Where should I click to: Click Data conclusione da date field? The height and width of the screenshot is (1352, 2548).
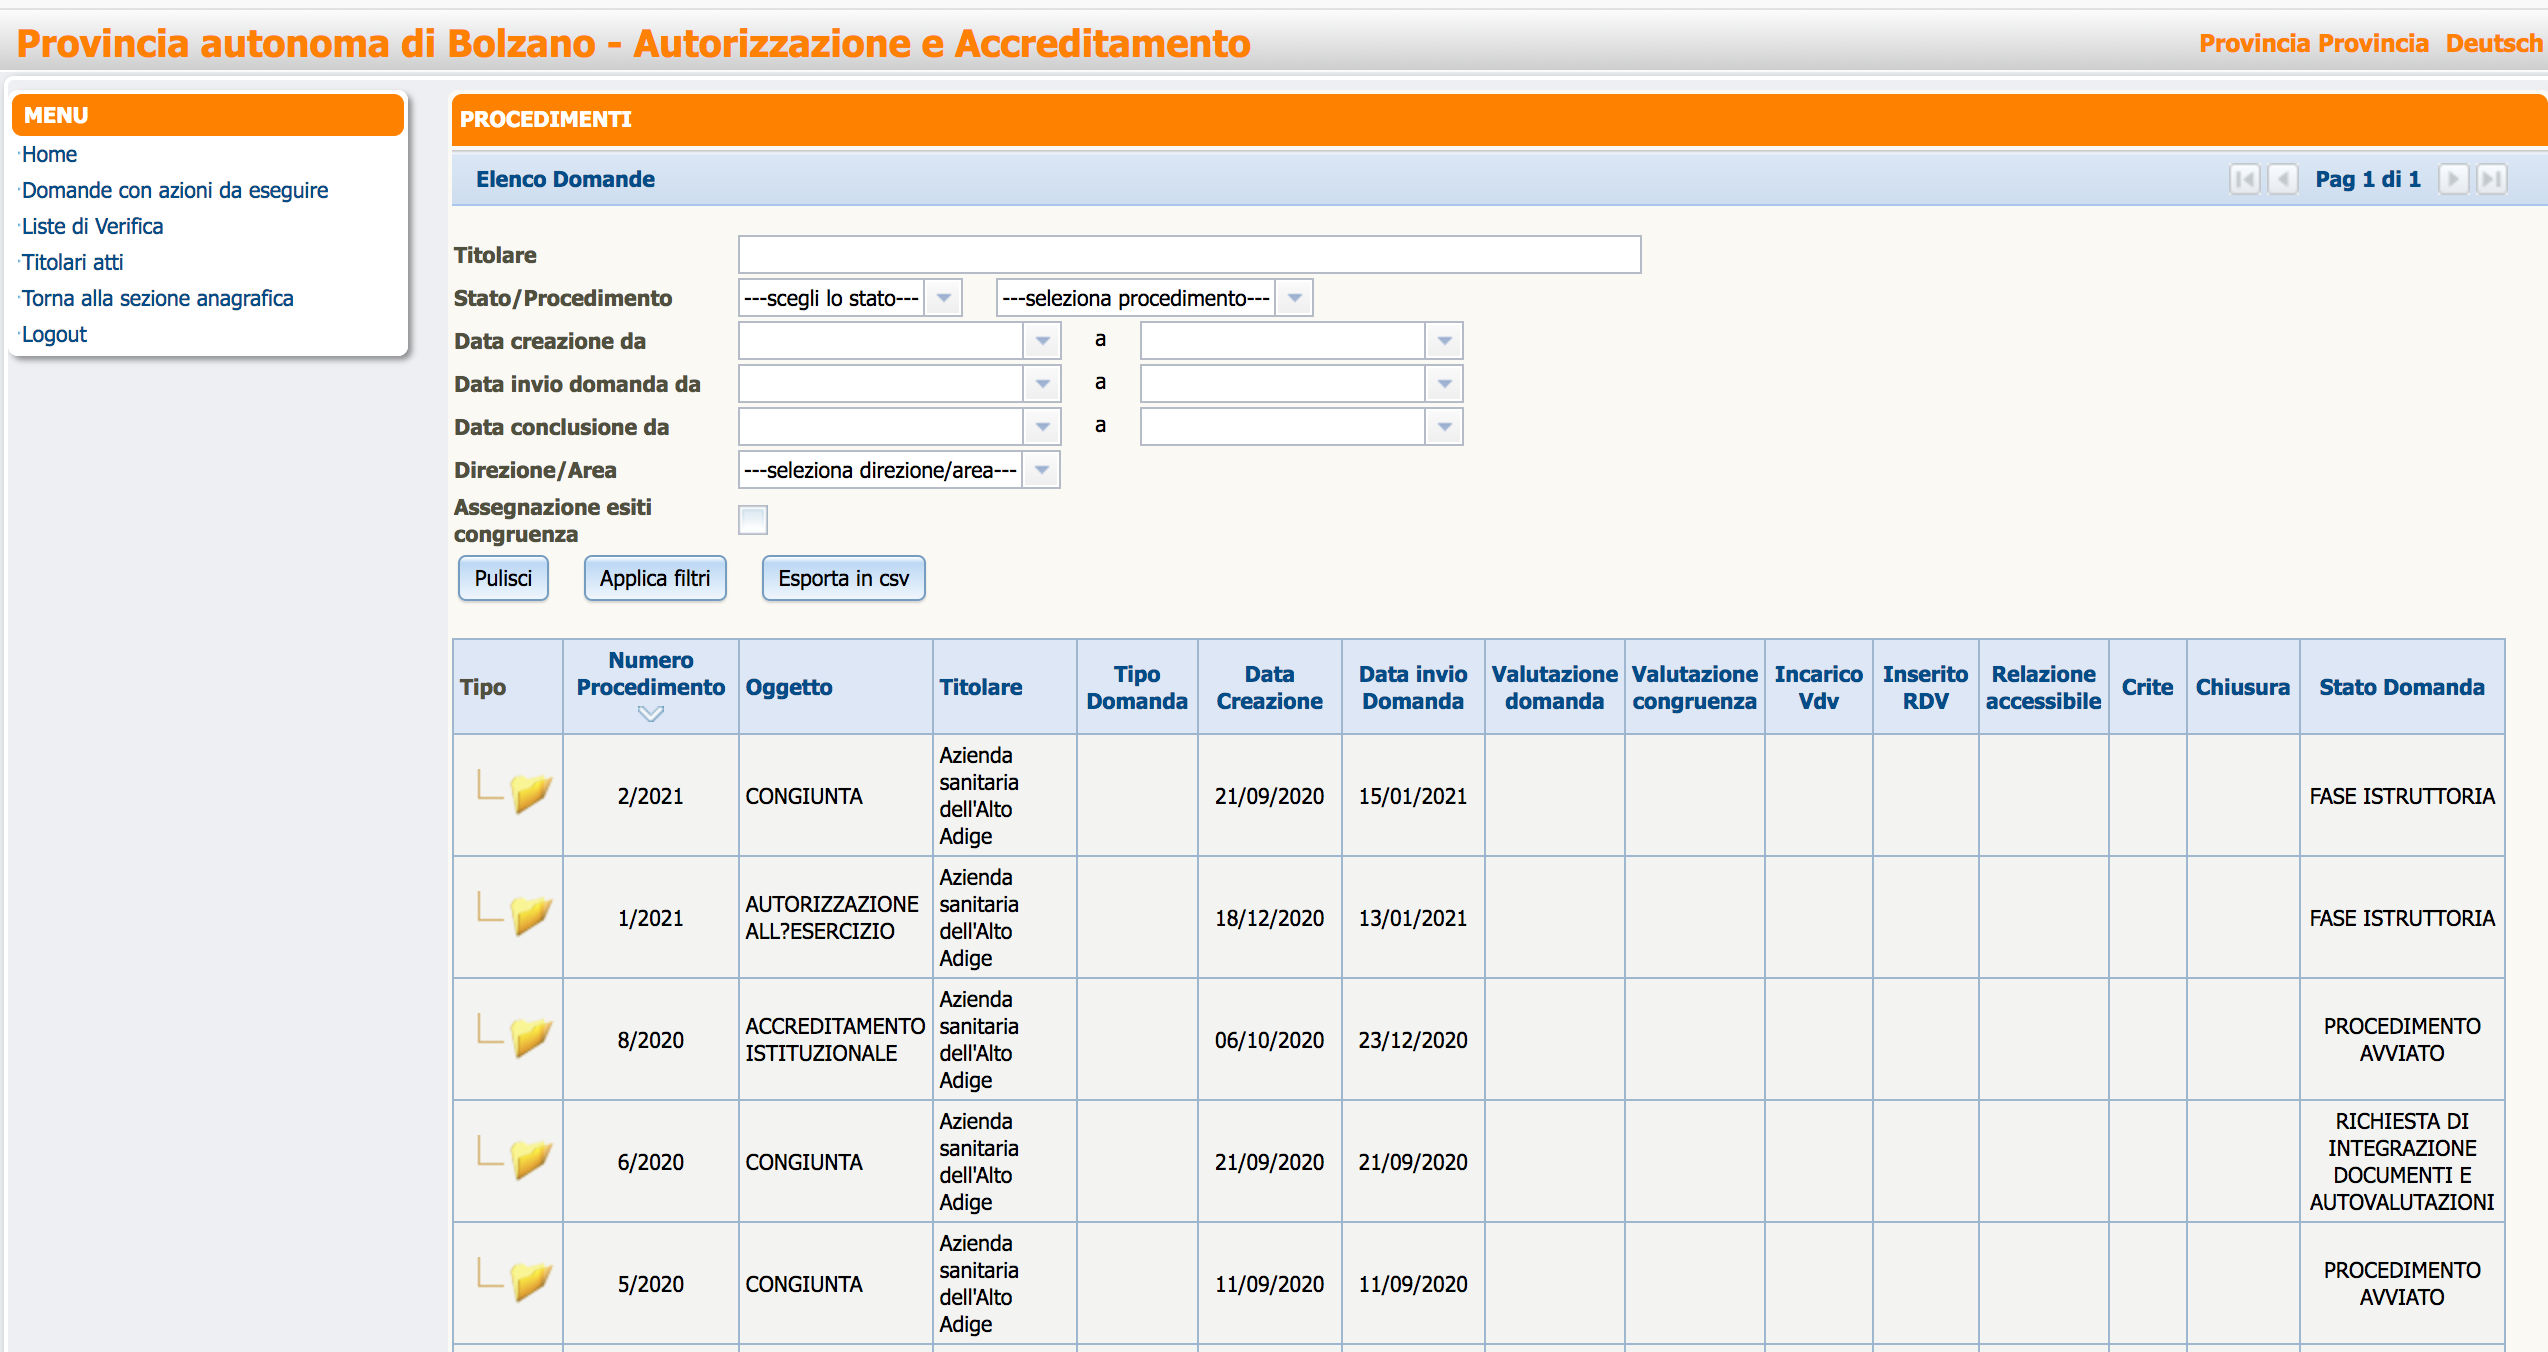tap(881, 427)
